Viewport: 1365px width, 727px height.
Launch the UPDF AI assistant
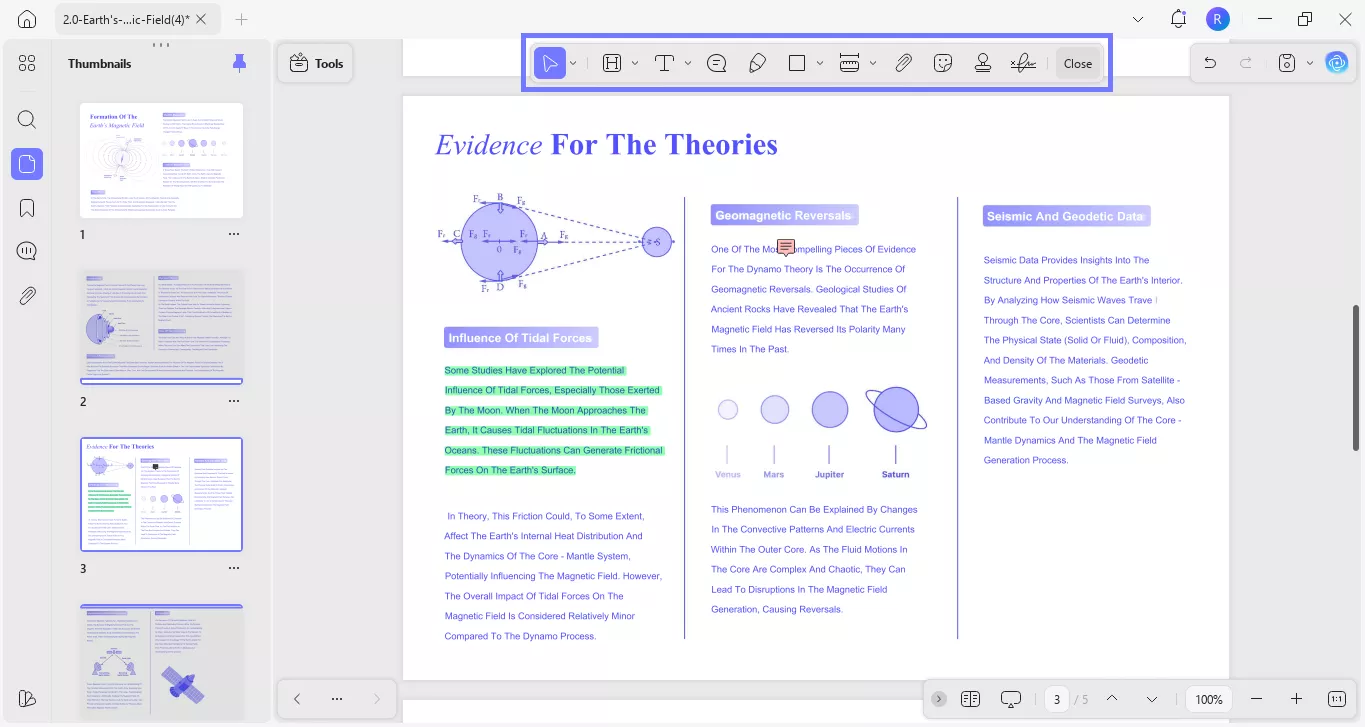(1336, 63)
